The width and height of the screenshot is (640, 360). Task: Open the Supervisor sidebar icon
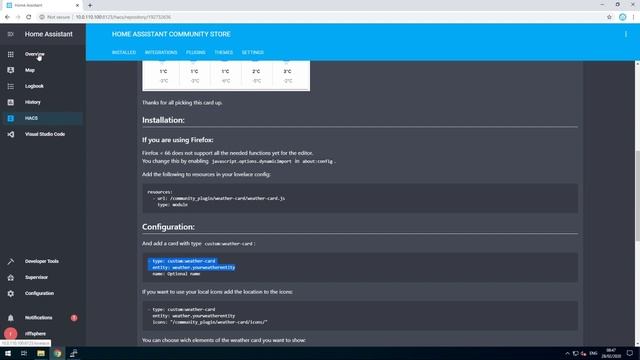click(x=11, y=278)
